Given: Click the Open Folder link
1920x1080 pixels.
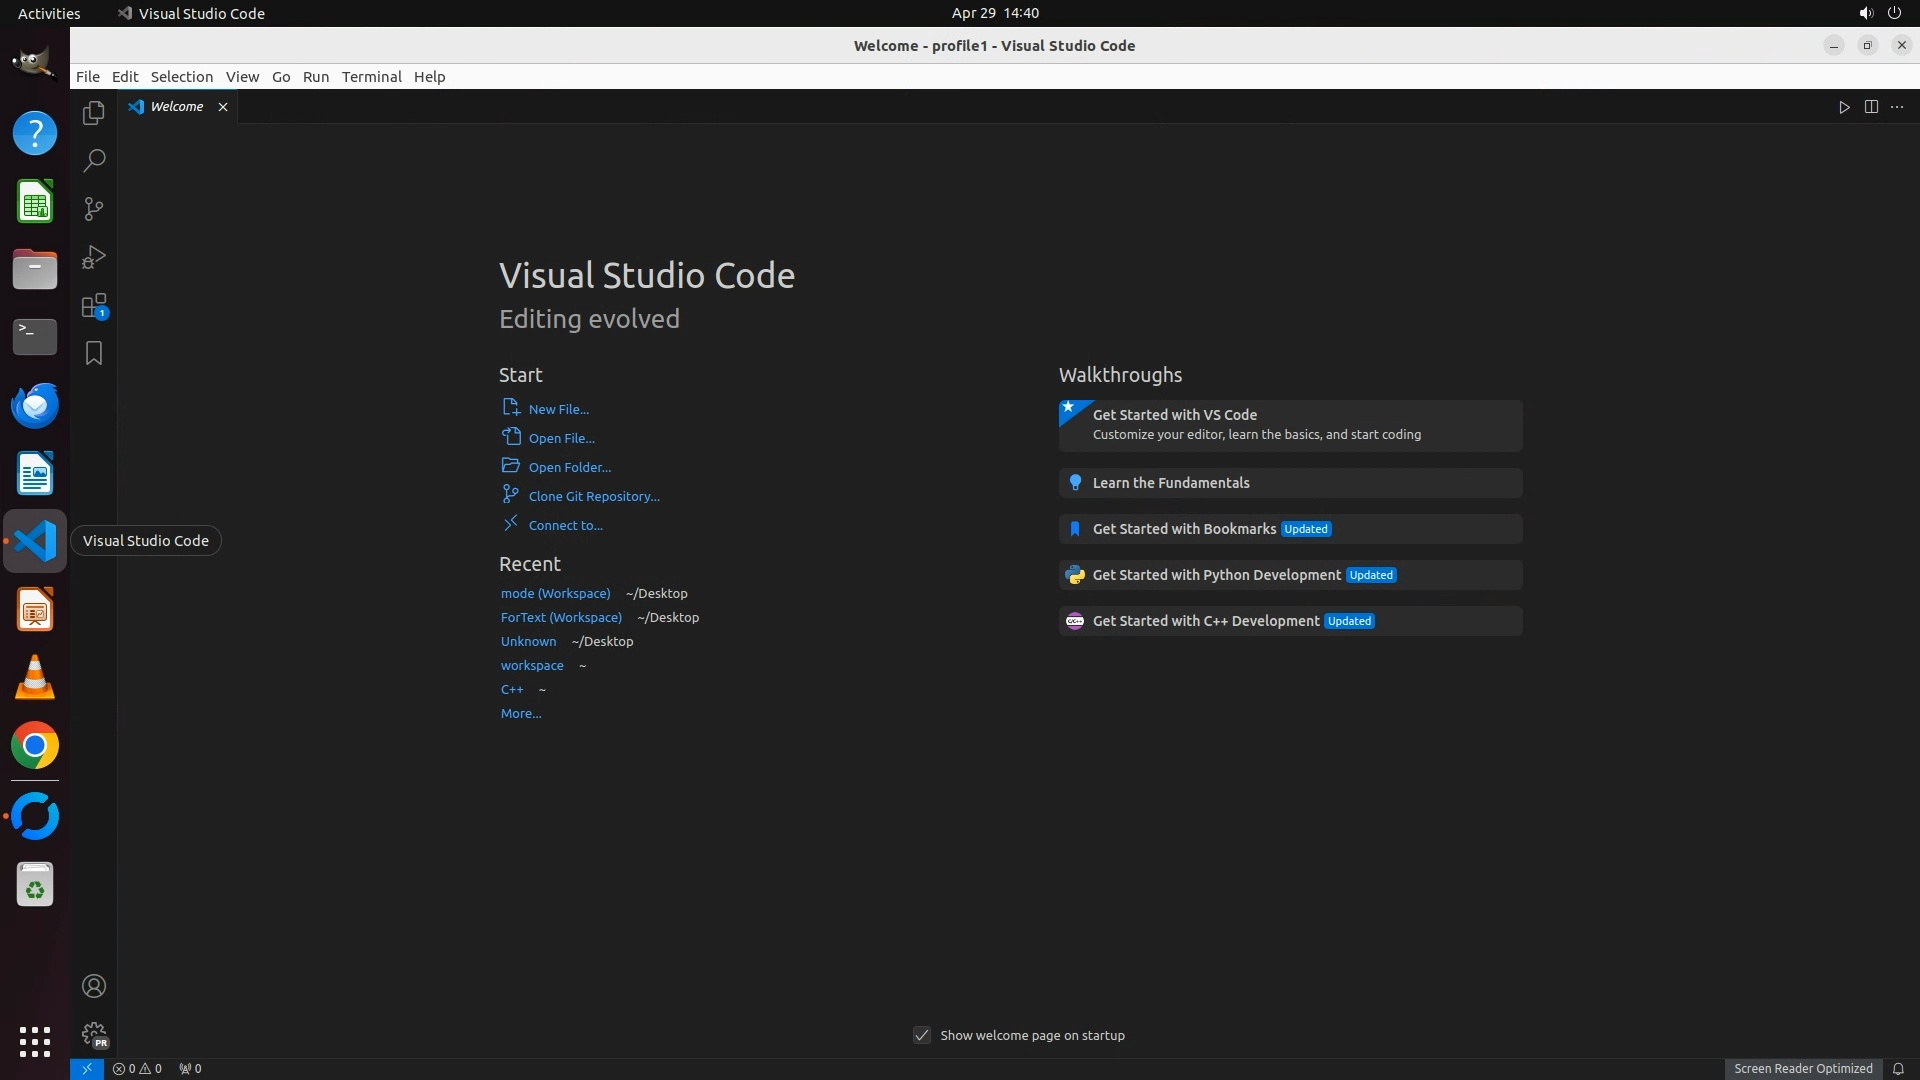Looking at the screenshot, I should pos(569,467).
